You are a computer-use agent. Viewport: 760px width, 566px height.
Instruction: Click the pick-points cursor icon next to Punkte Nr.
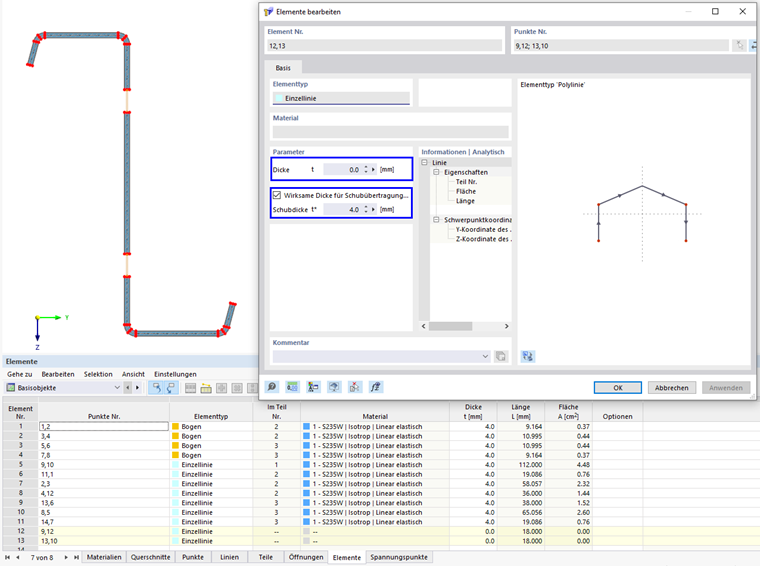740,46
